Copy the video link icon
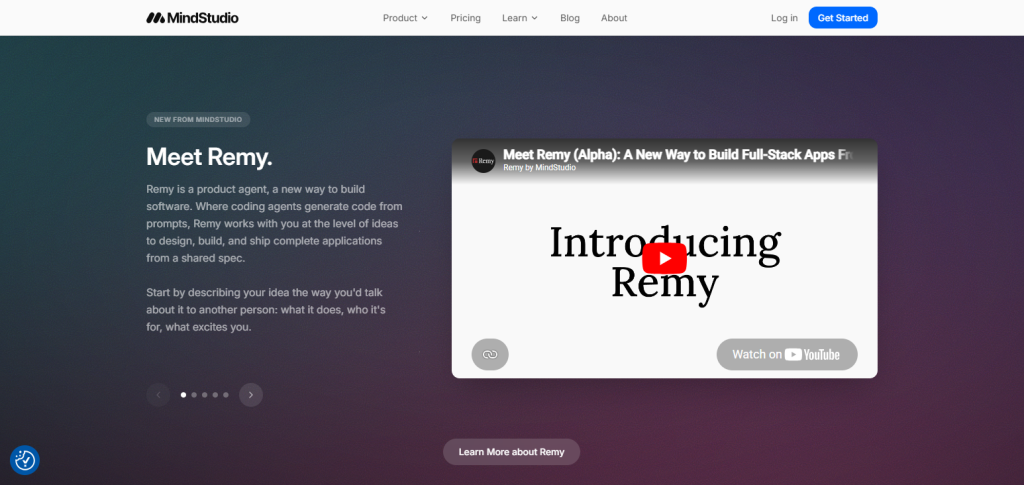 (x=490, y=354)
